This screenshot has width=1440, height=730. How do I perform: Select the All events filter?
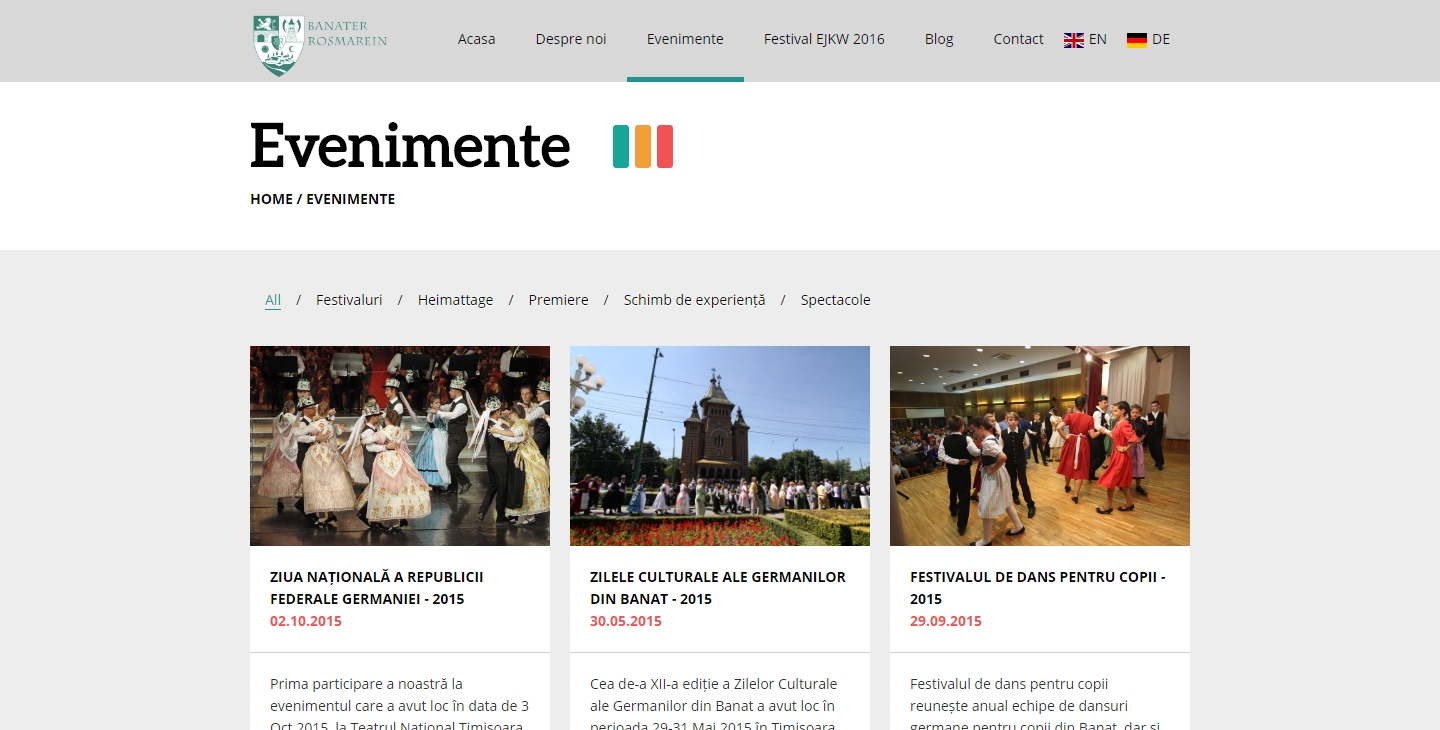pyautogui.click(x=273, y=300)
